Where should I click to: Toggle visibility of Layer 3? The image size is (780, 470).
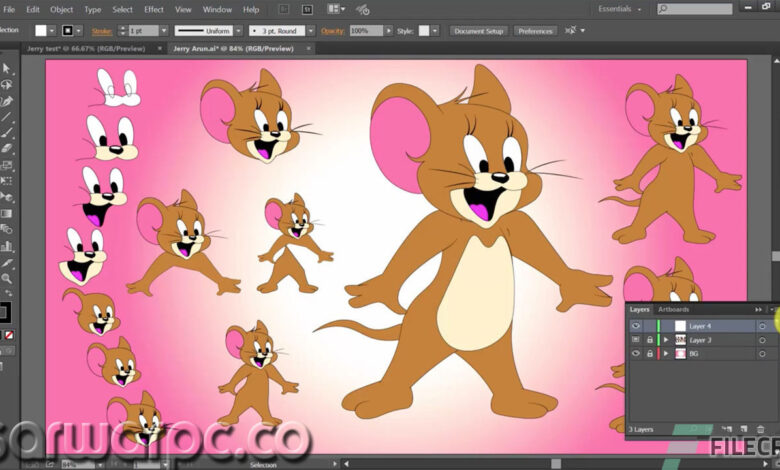click(x=636, y=340)
